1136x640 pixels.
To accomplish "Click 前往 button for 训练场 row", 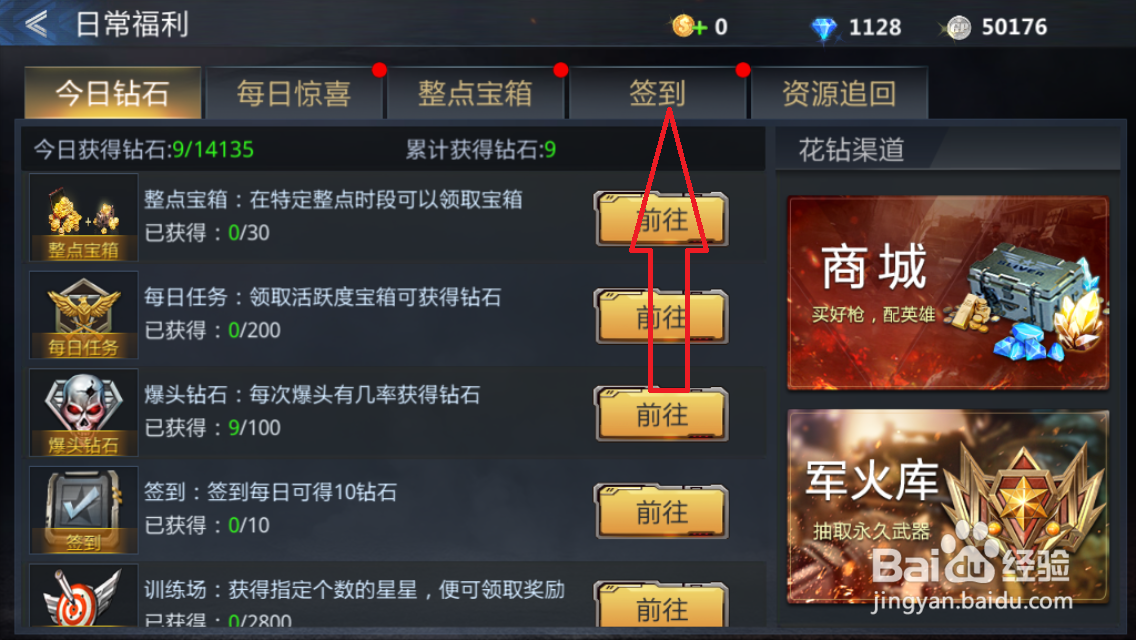I will pos(661,604).
